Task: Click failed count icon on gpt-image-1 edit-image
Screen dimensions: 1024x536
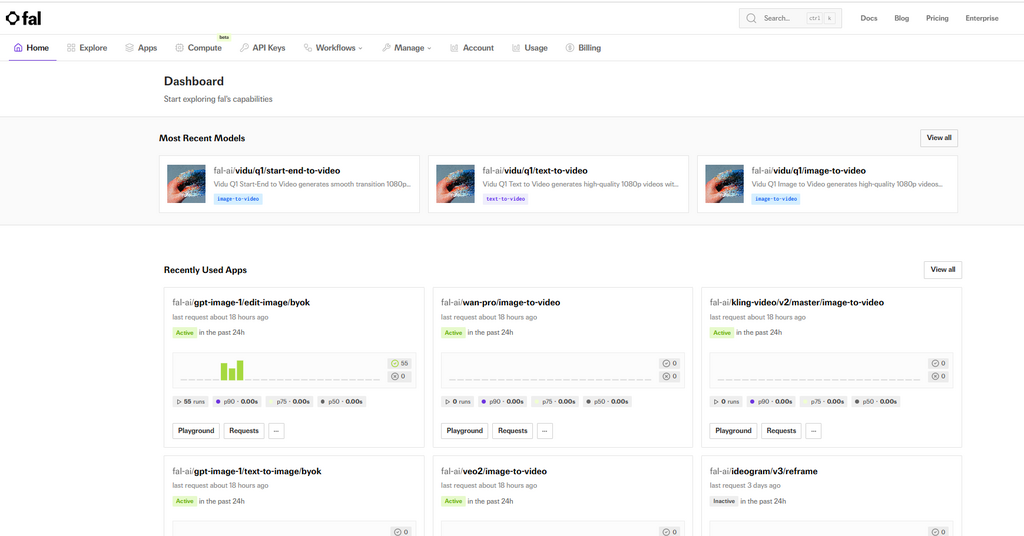Action: (x=394, y=377)
